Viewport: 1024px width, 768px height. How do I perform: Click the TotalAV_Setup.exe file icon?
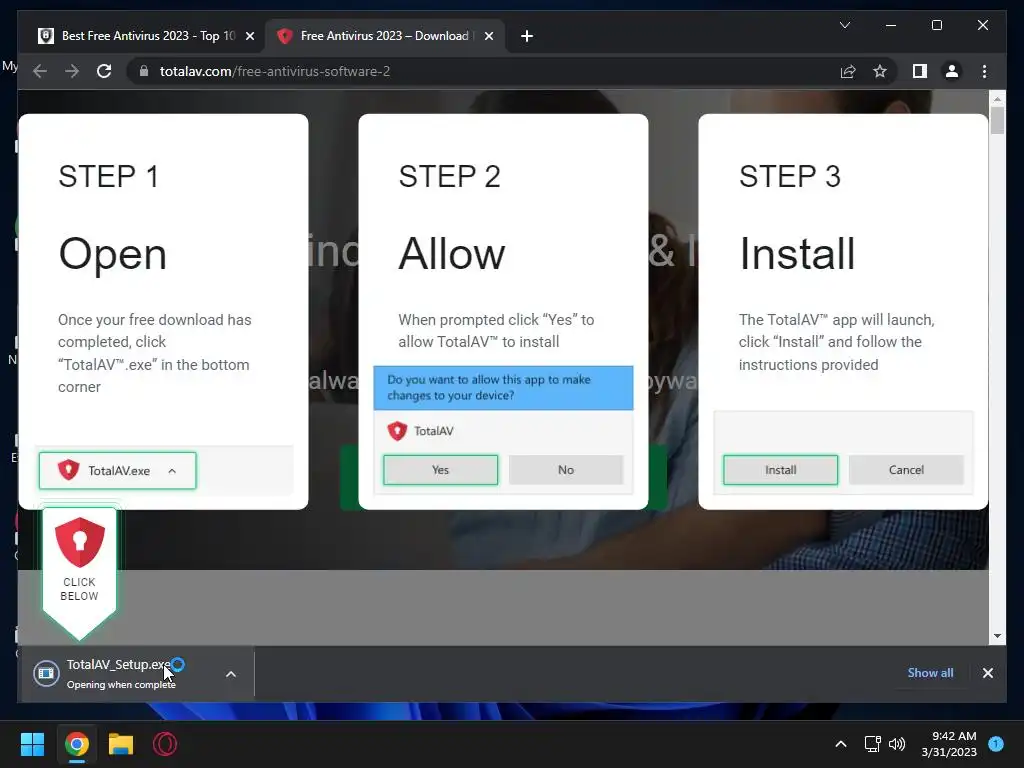coord(46,673)
